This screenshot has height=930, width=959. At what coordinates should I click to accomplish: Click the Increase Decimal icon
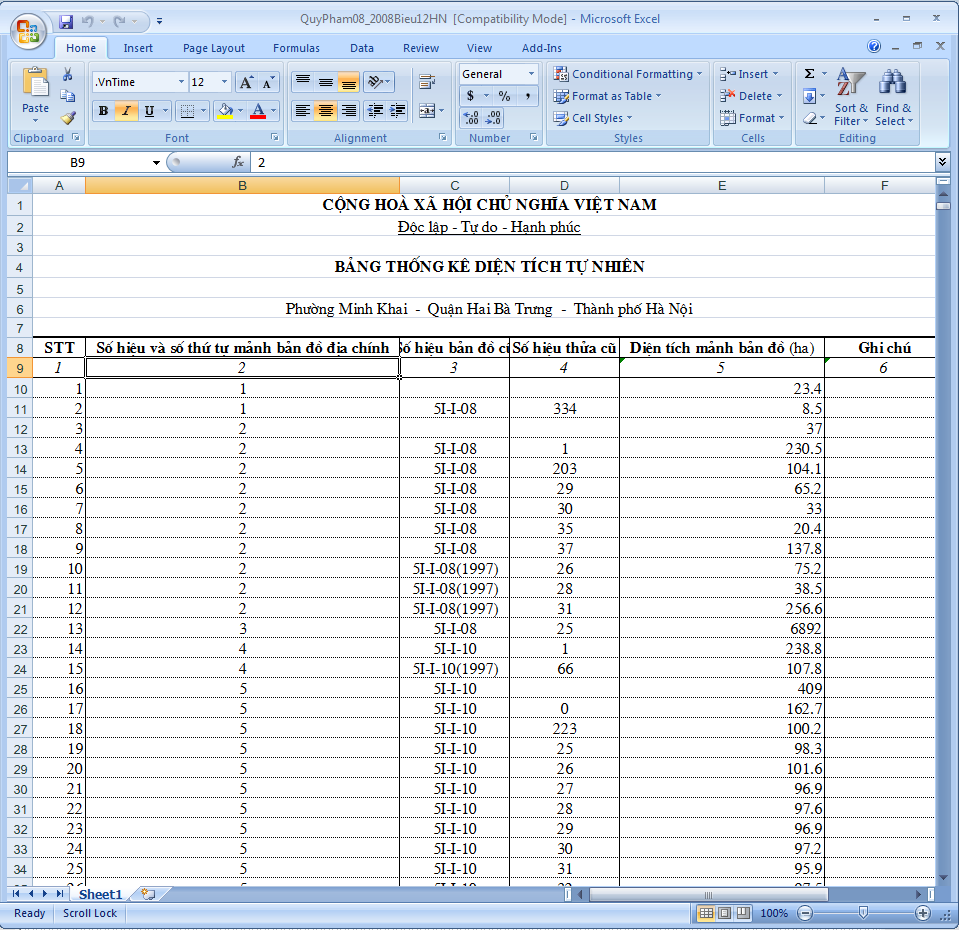click(471, 118)
